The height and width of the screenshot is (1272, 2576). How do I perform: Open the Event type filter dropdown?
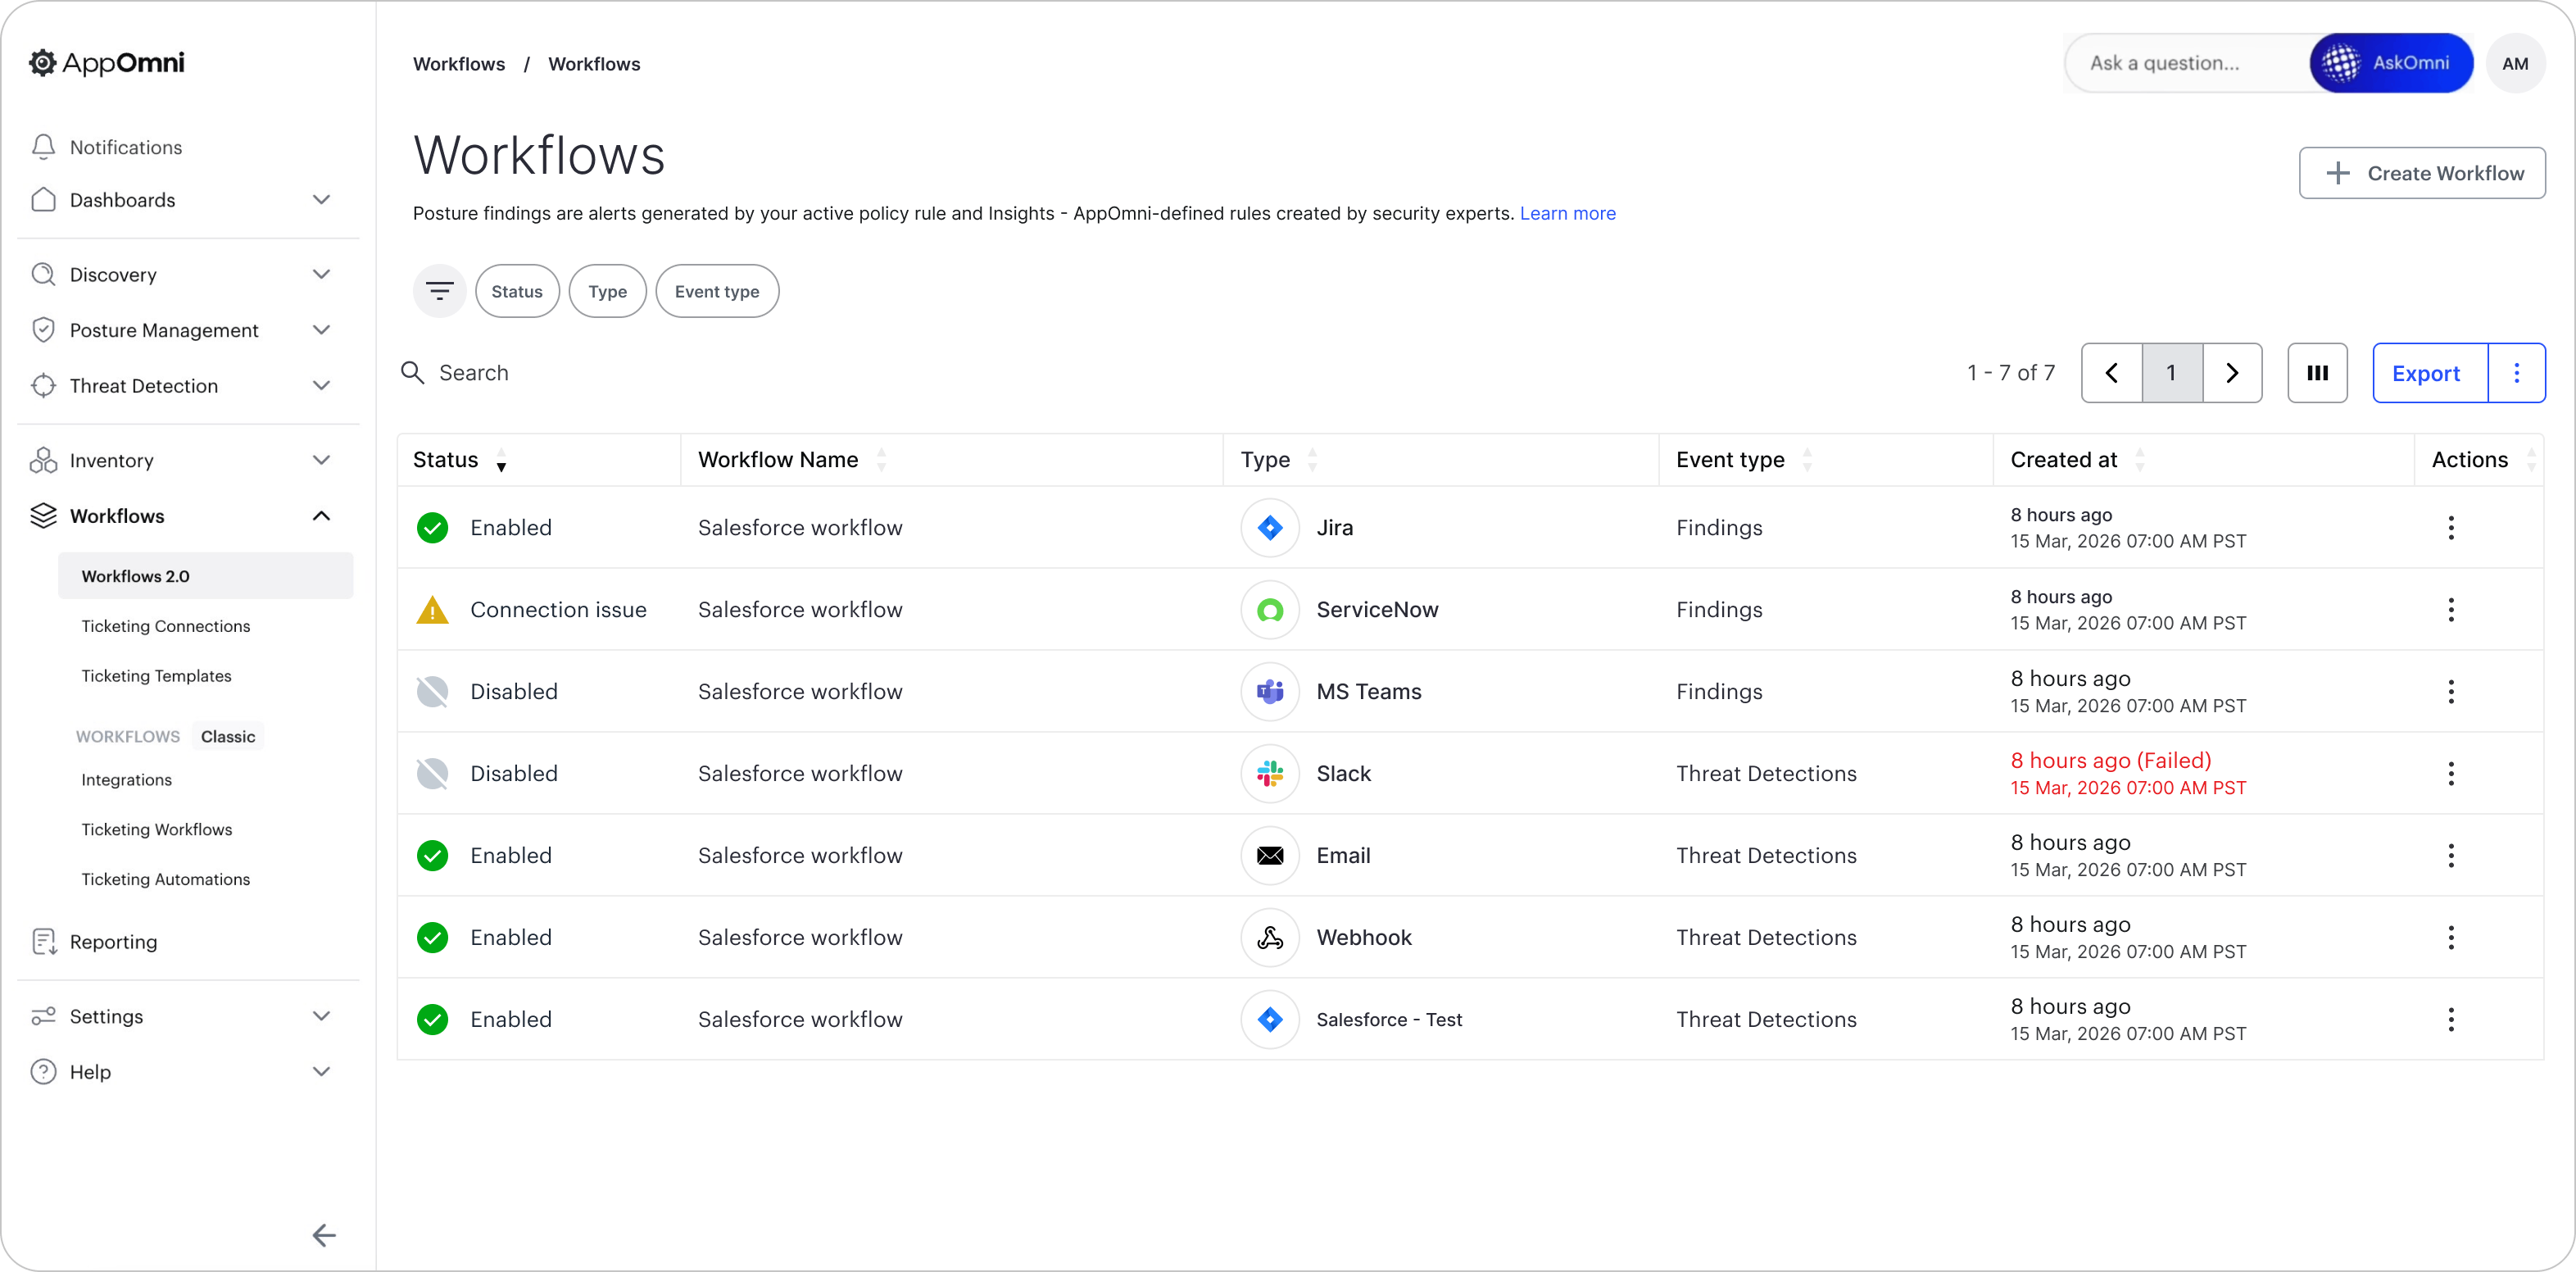[x=716, y=291]
